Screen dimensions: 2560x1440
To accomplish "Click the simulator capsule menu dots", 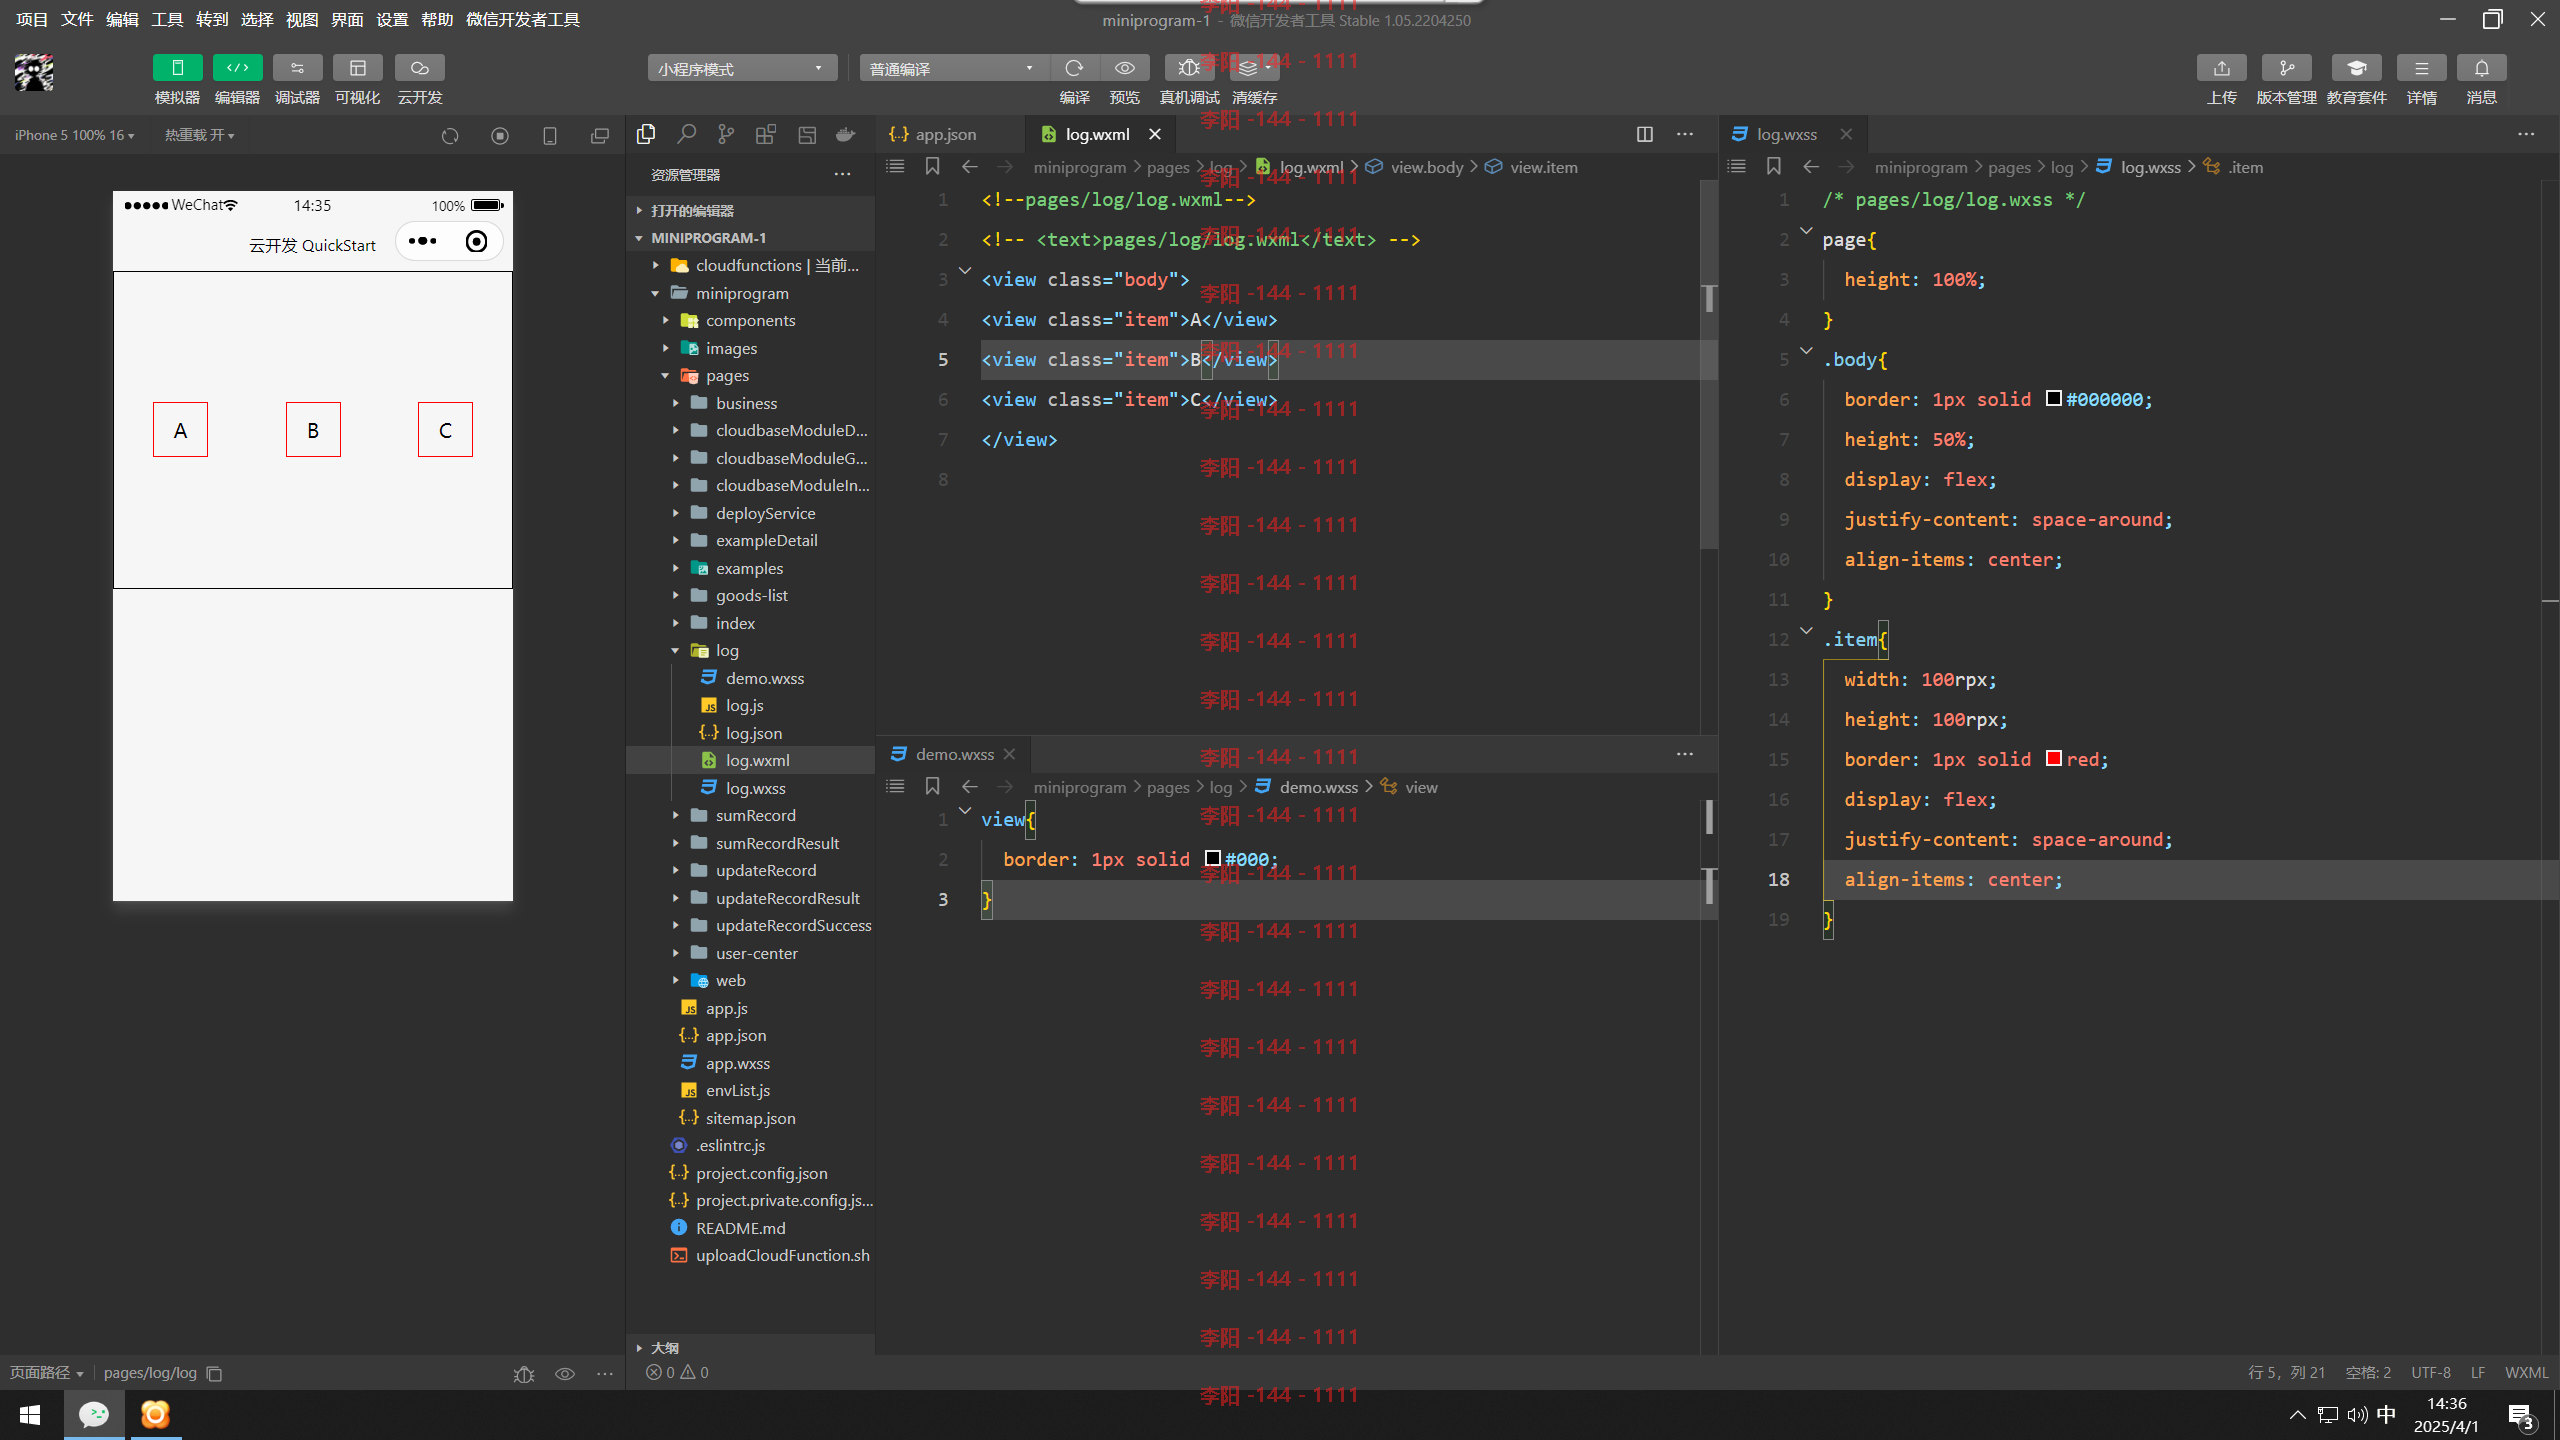I will (x=423, y=241).
